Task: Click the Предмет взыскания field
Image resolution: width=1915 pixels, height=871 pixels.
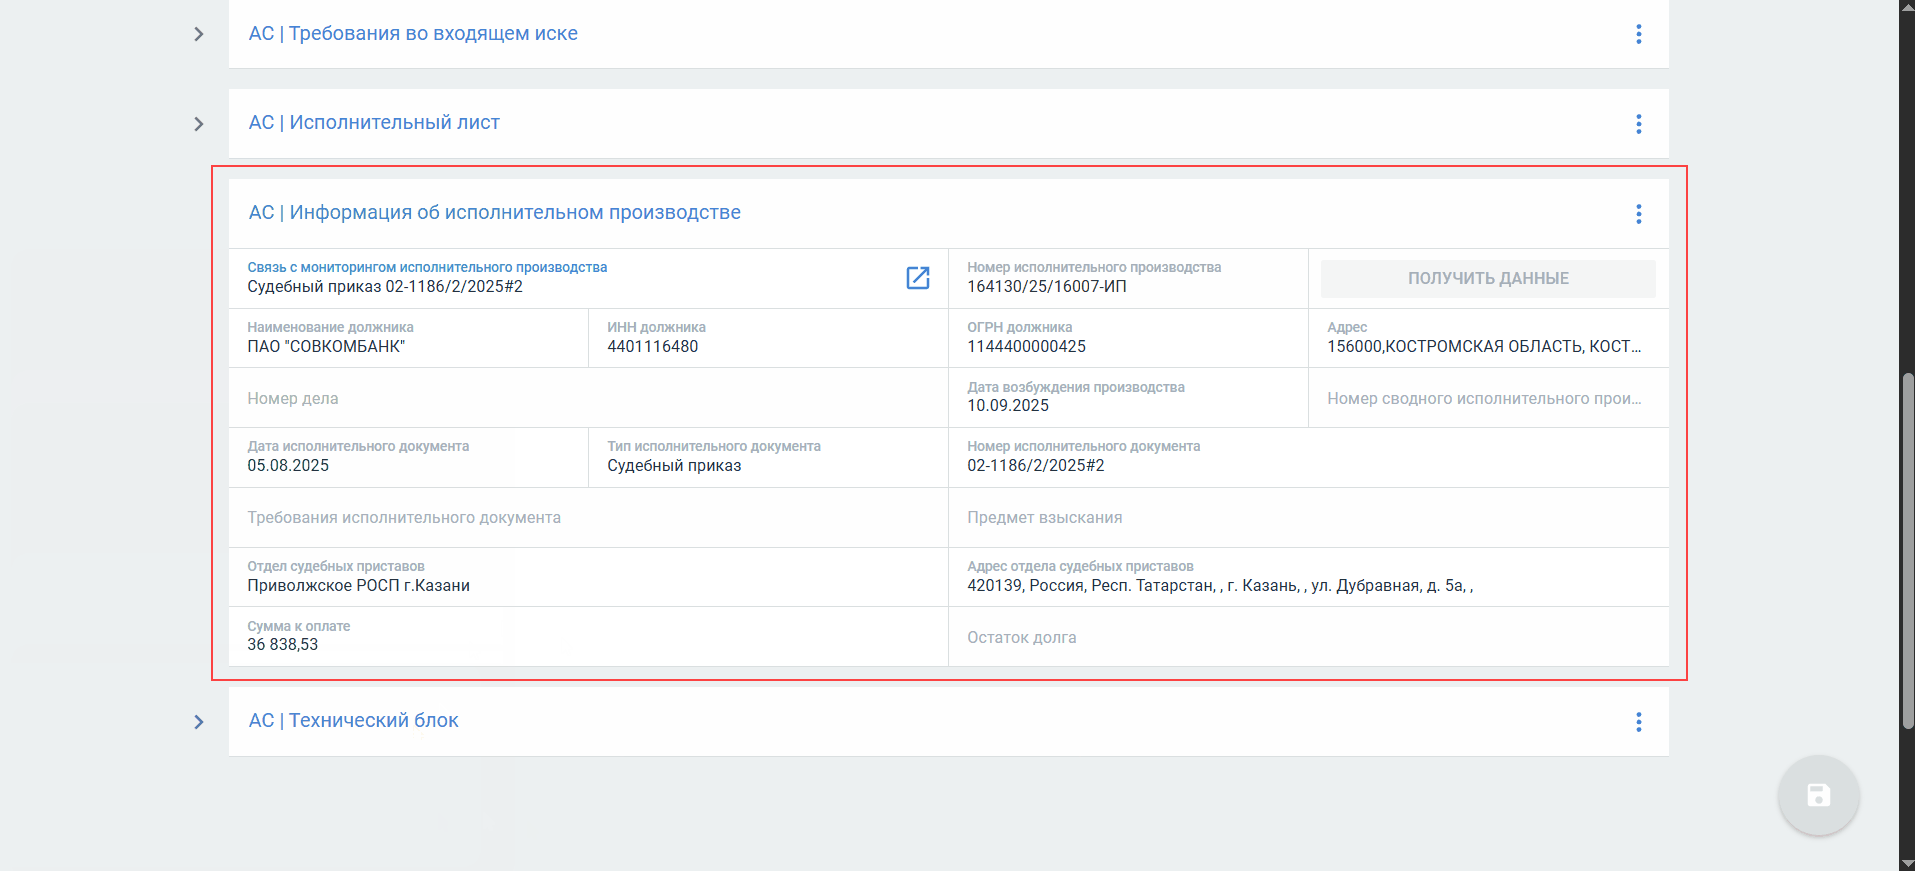Action: click(1307, 518)
